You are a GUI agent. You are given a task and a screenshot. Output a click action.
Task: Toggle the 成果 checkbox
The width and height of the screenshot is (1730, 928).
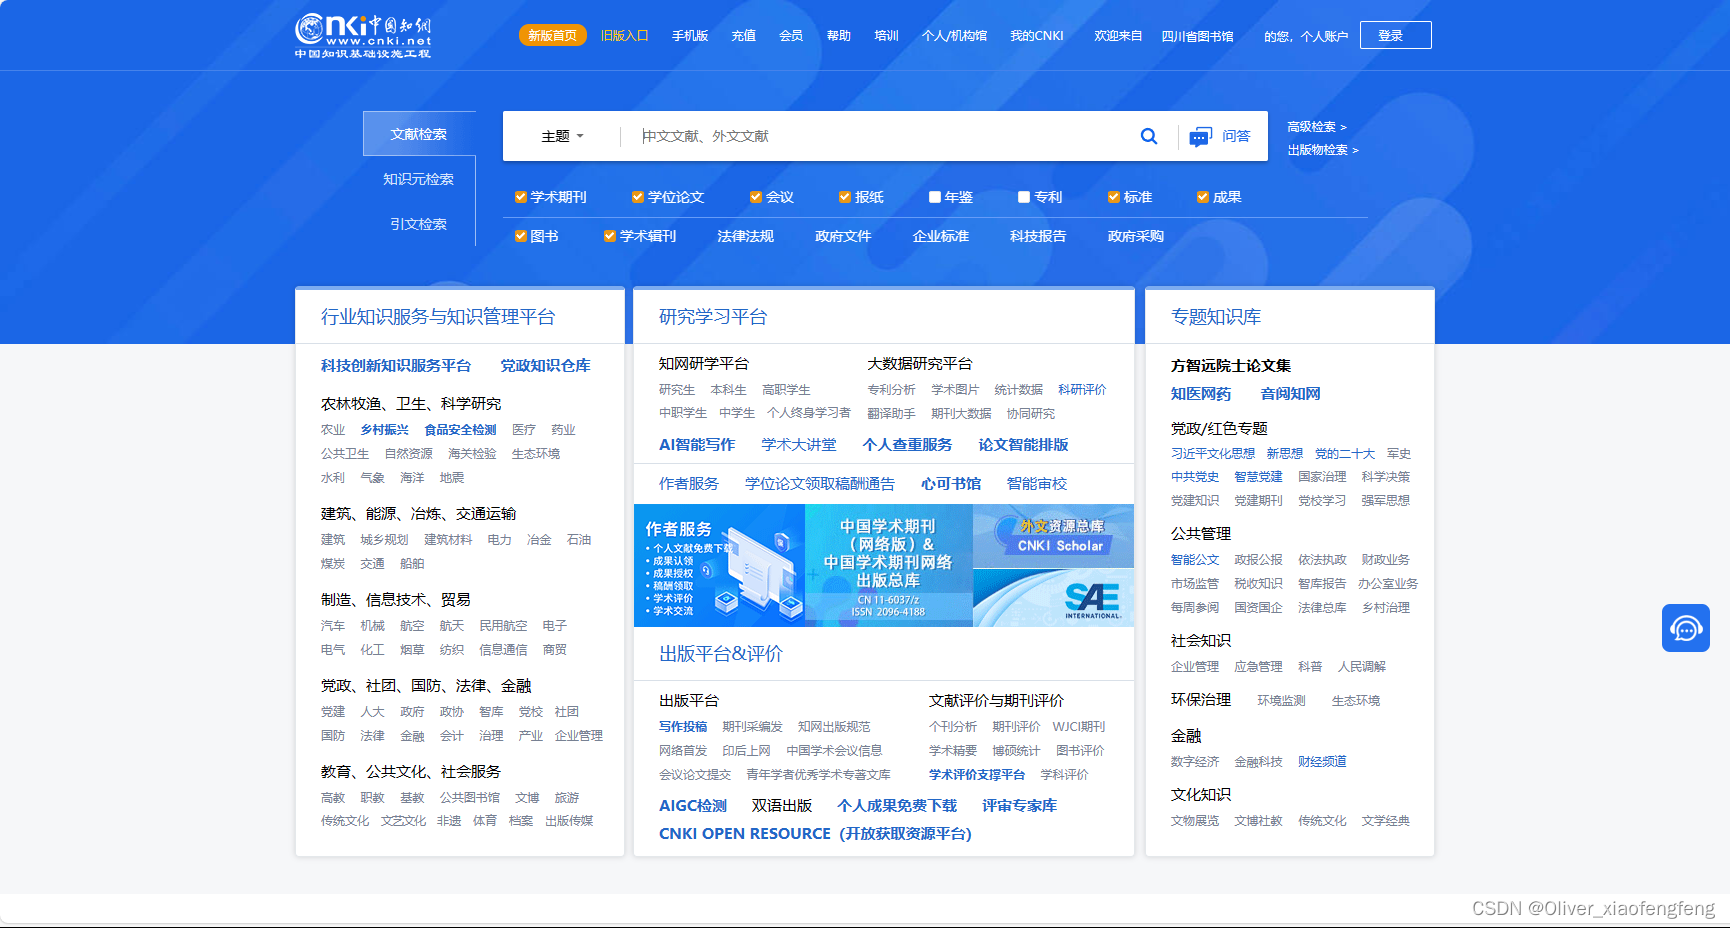coord(1202,197)
